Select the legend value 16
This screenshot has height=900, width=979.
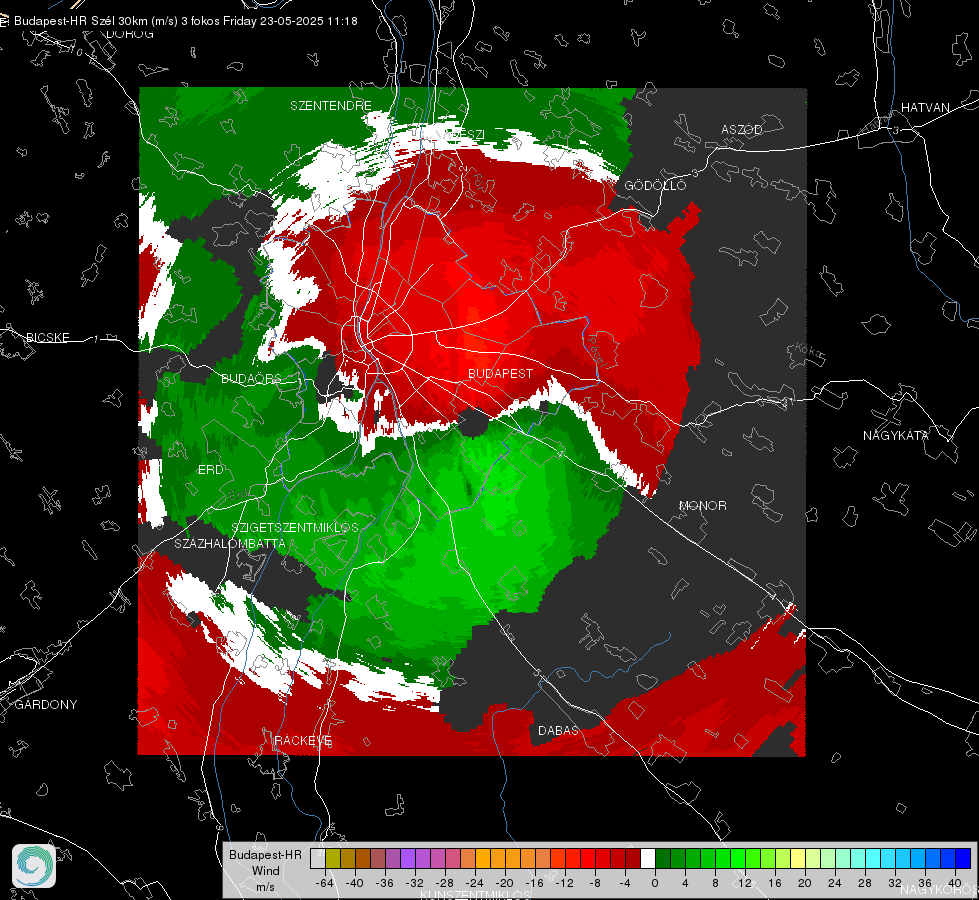(x=775, y=883)
